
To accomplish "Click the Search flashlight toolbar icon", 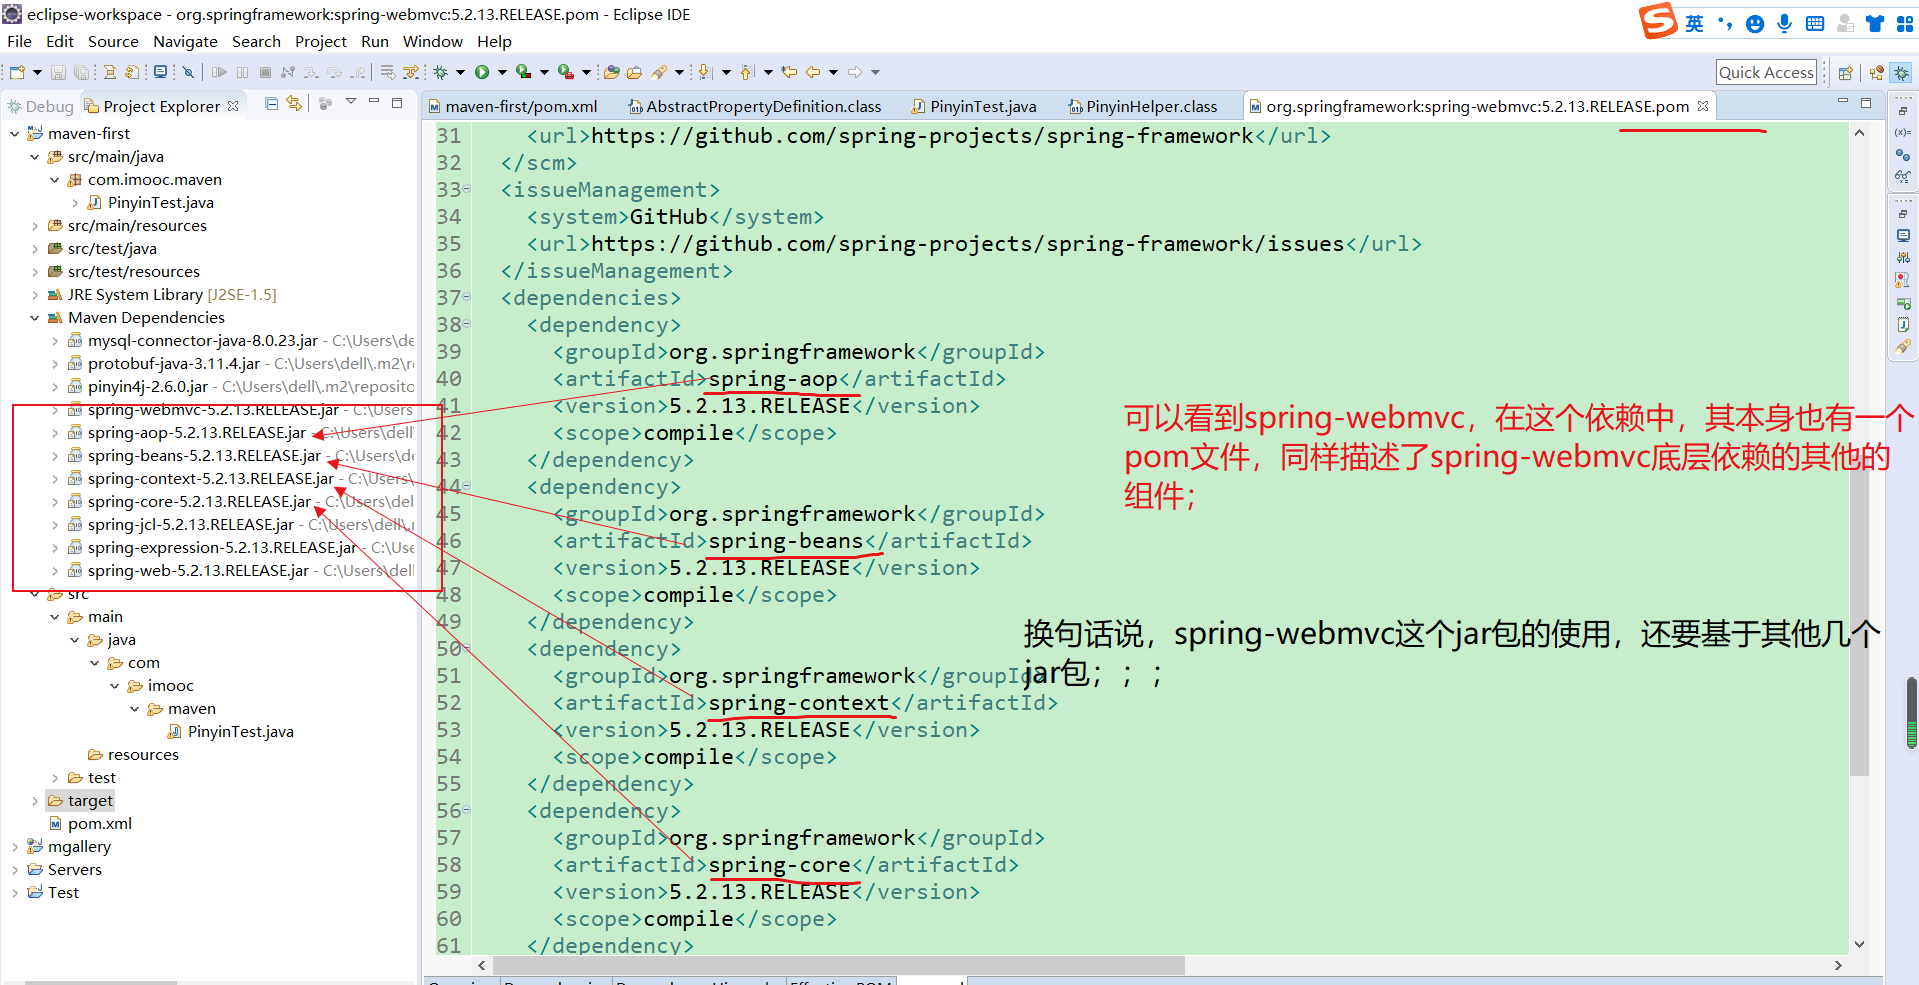I will pyautogui.click(x=659, y=72).
